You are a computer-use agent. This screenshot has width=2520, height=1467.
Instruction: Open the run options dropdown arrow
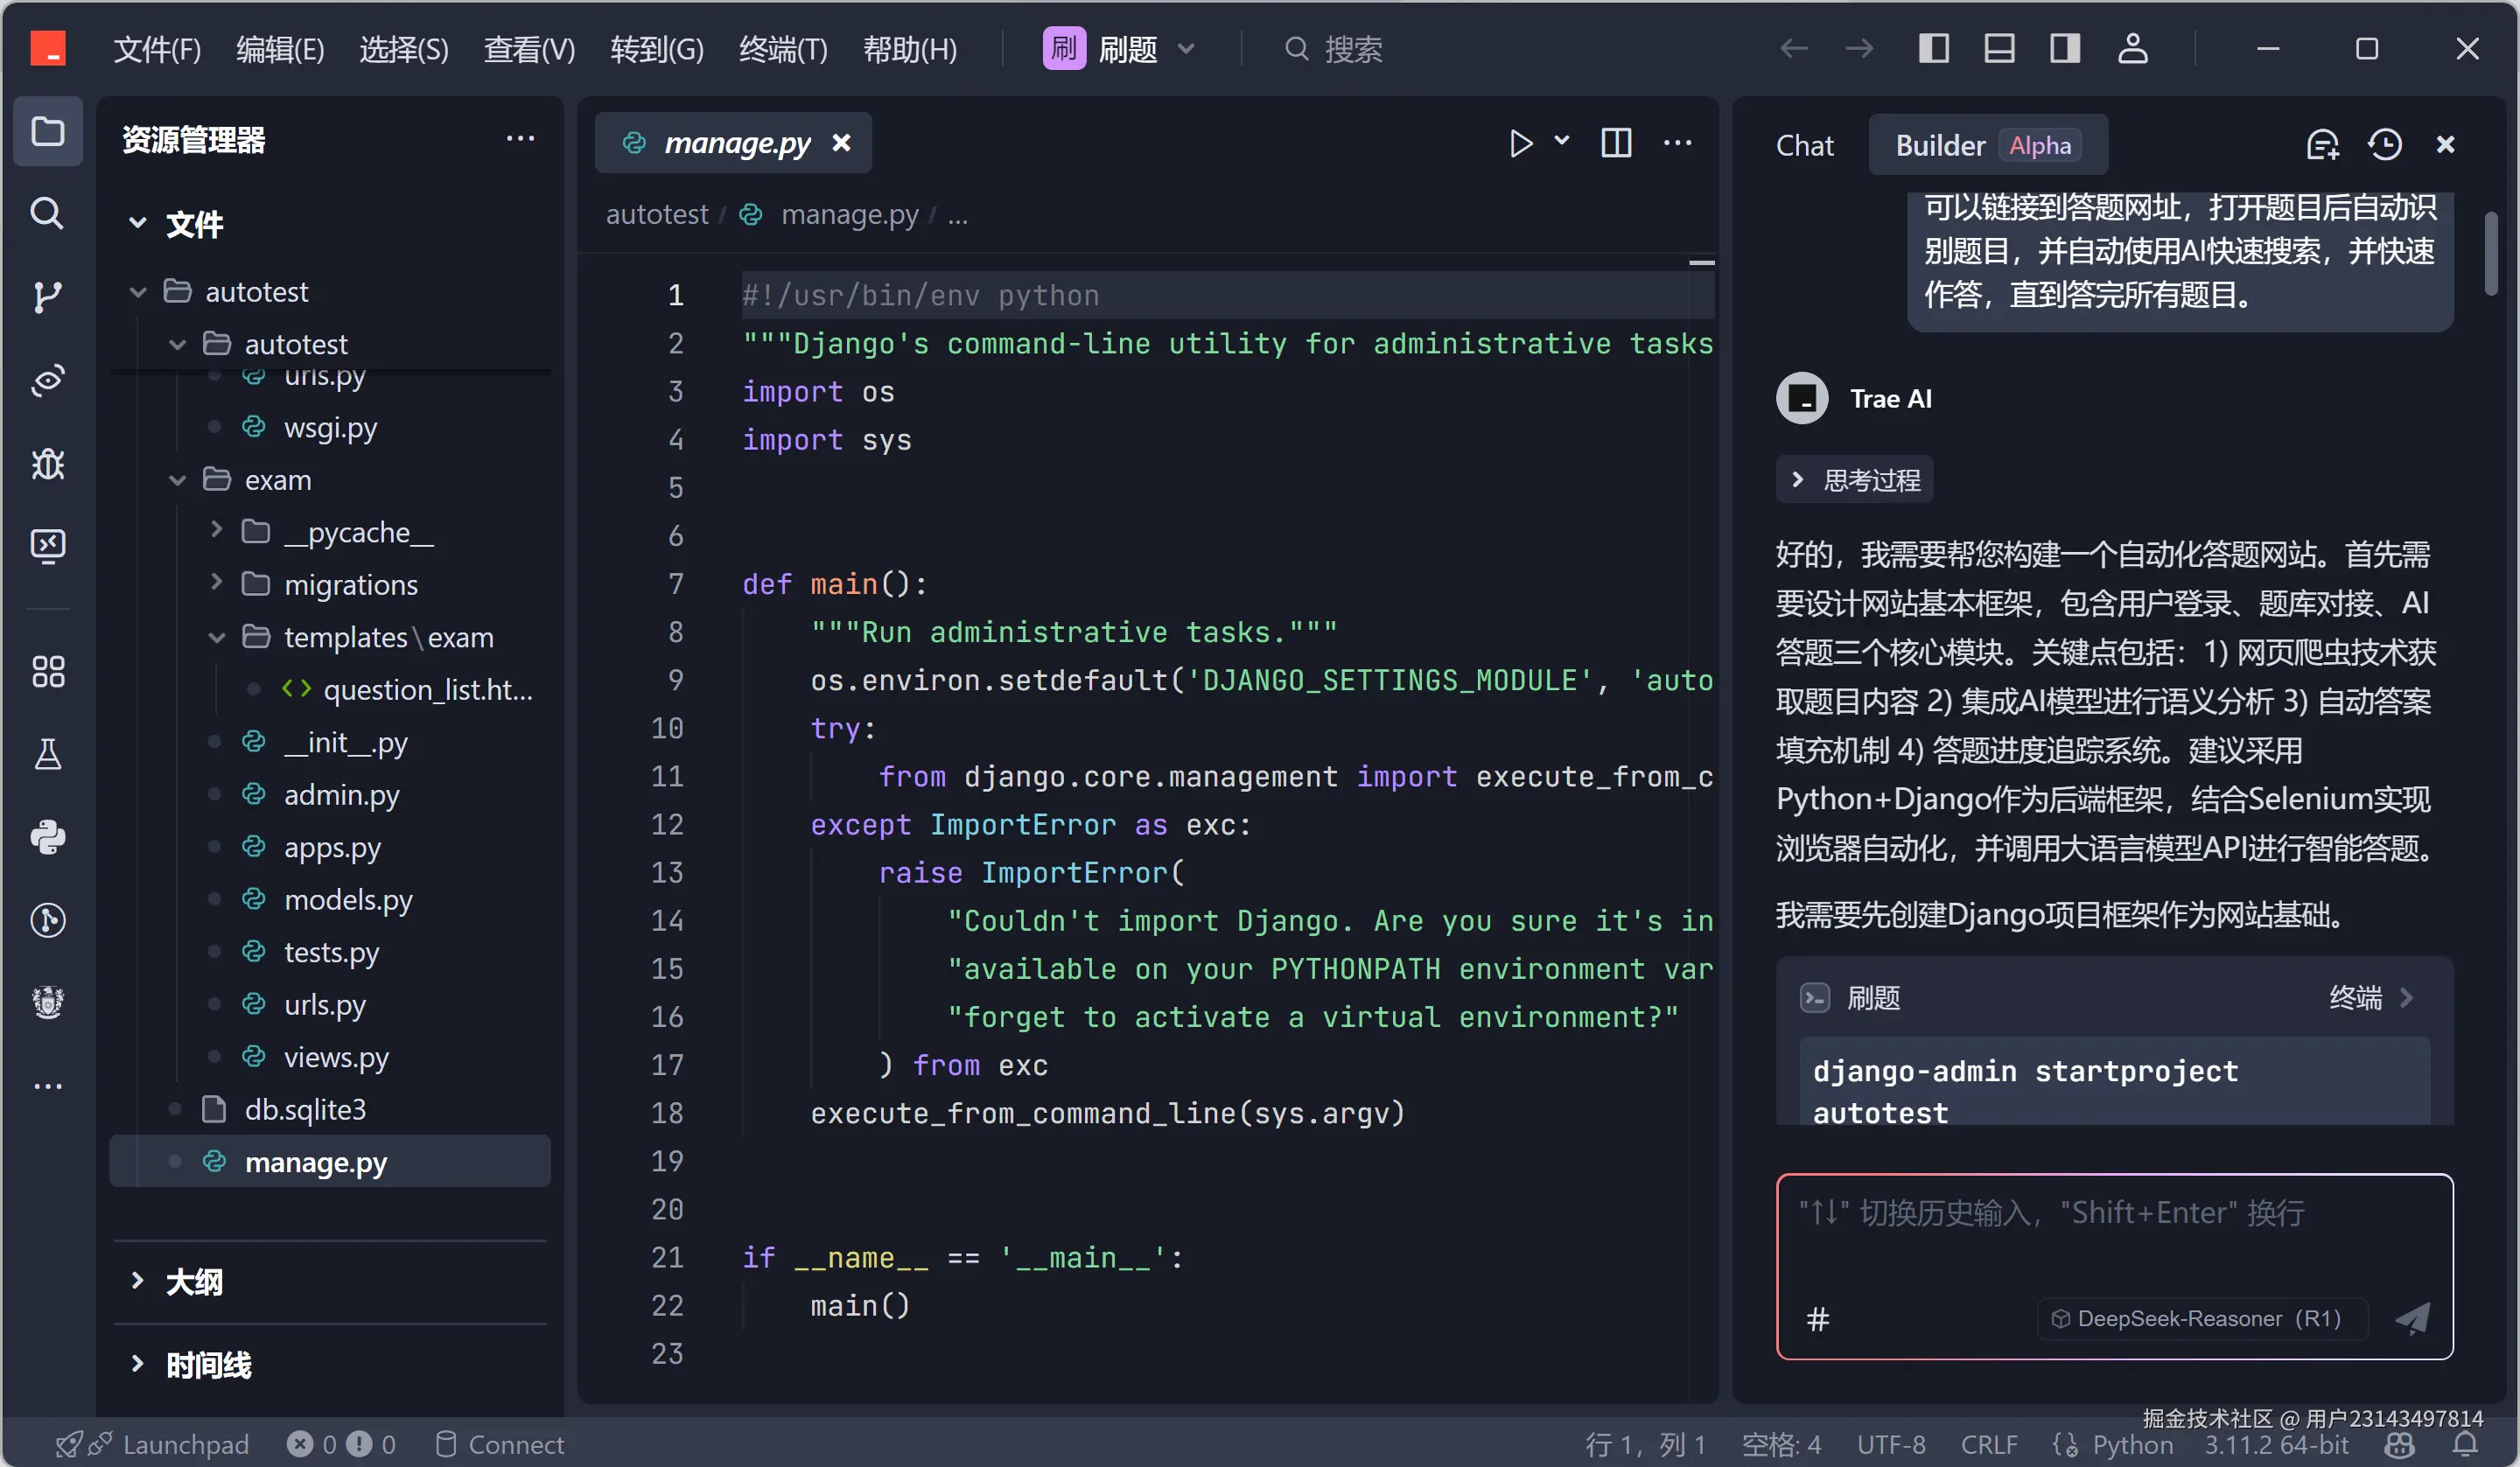click(x=1562, y=141)
